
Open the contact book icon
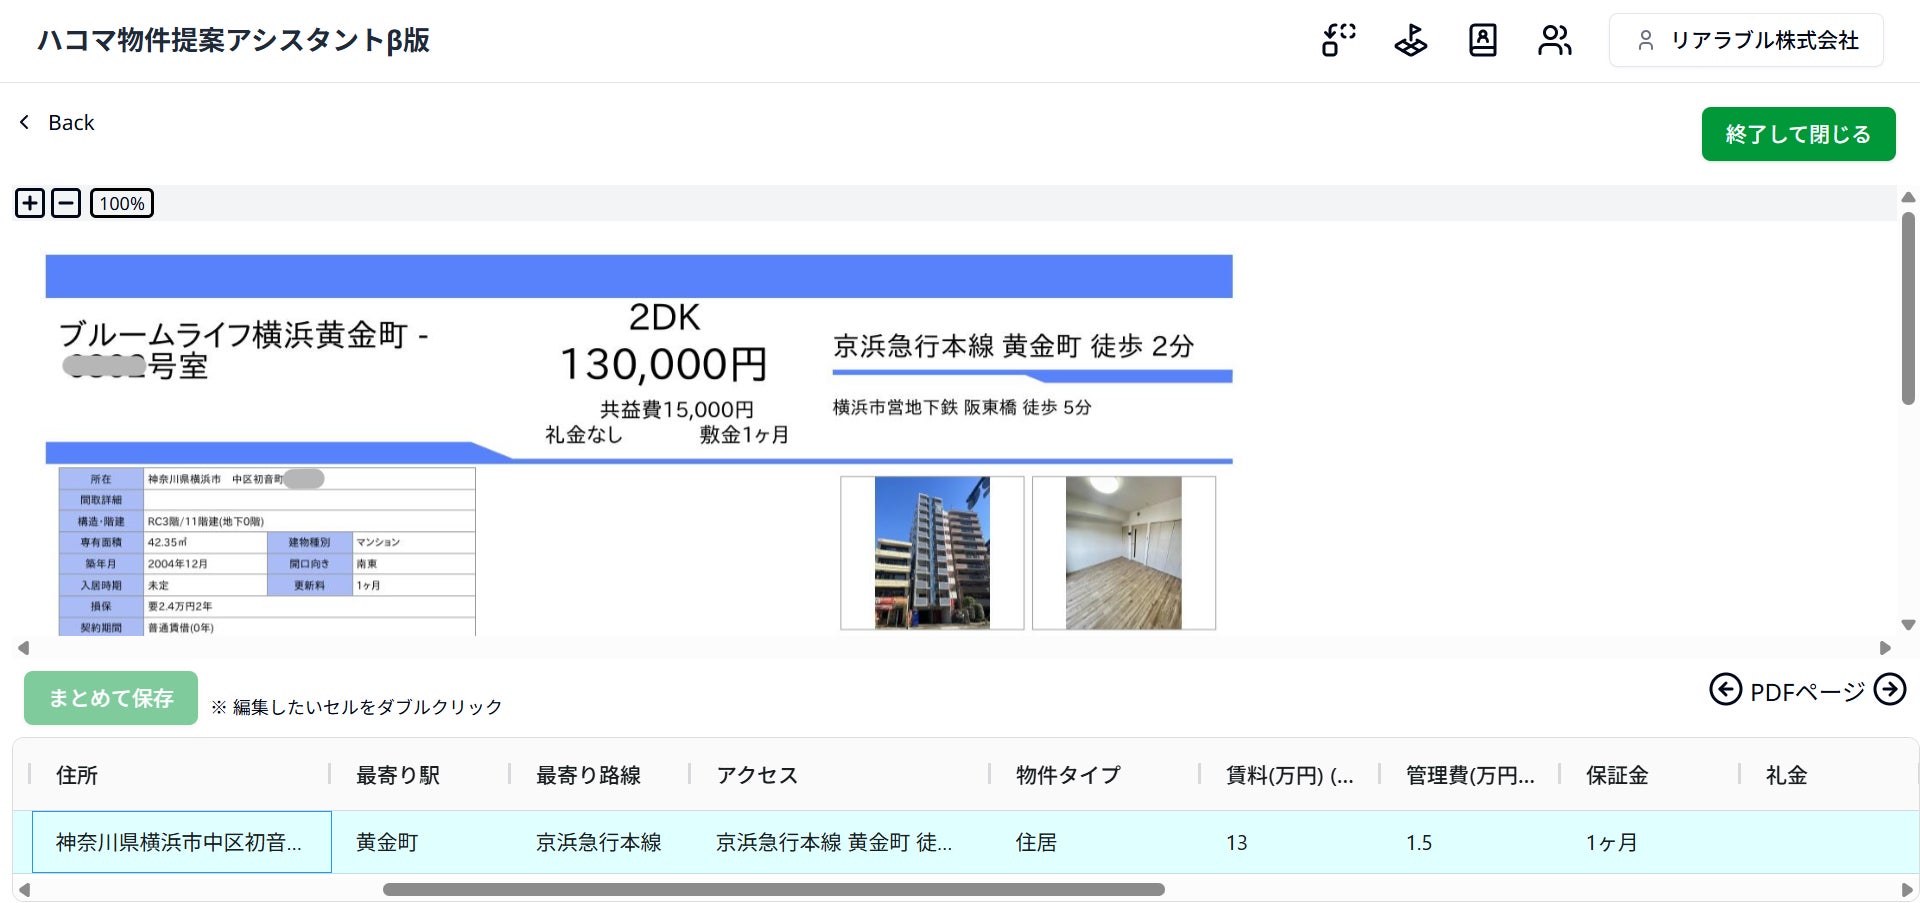1483,40
